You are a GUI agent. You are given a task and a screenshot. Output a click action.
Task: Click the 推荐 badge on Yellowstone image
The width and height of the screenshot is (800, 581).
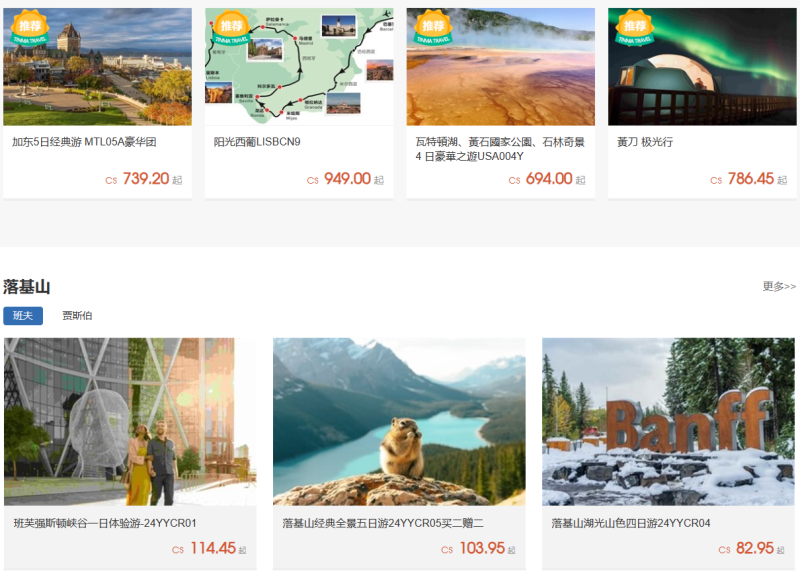tap(433, 28)
